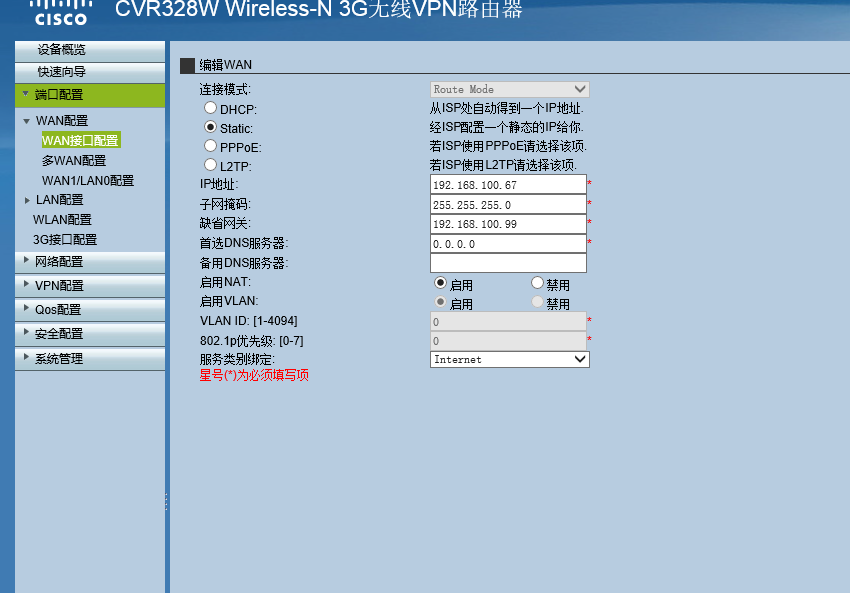Viewport: 850px width, 593px height.
Task: Click the 连接模式 label
Action: click(x=225, y=89)
